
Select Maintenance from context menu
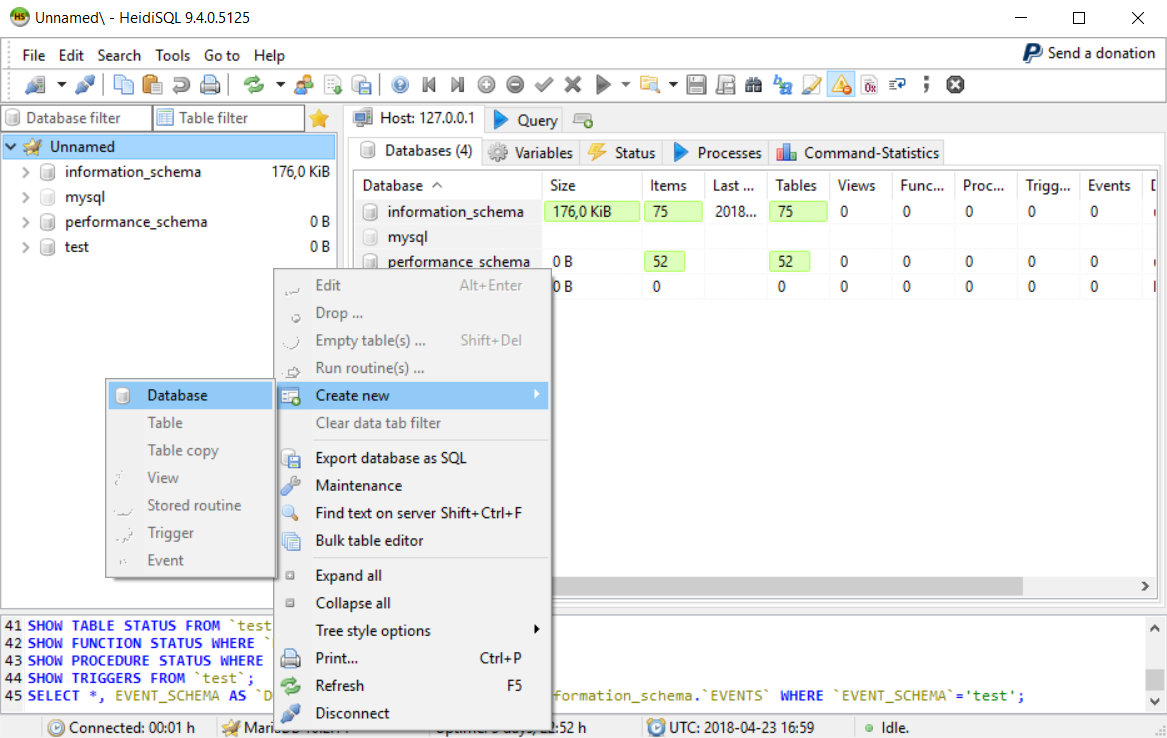click(412, 485)
